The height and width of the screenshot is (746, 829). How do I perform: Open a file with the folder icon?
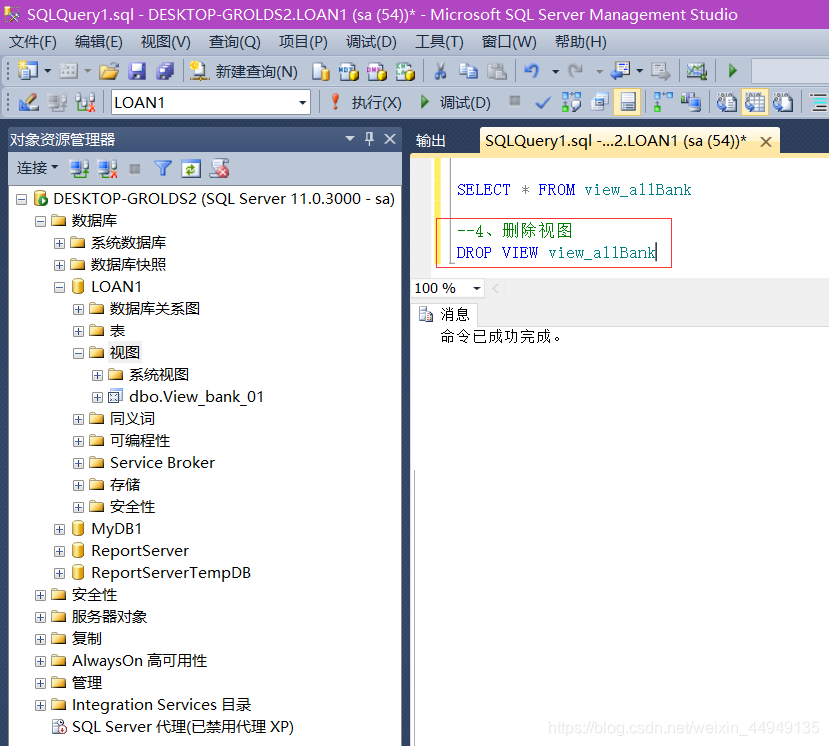[109, 71]
